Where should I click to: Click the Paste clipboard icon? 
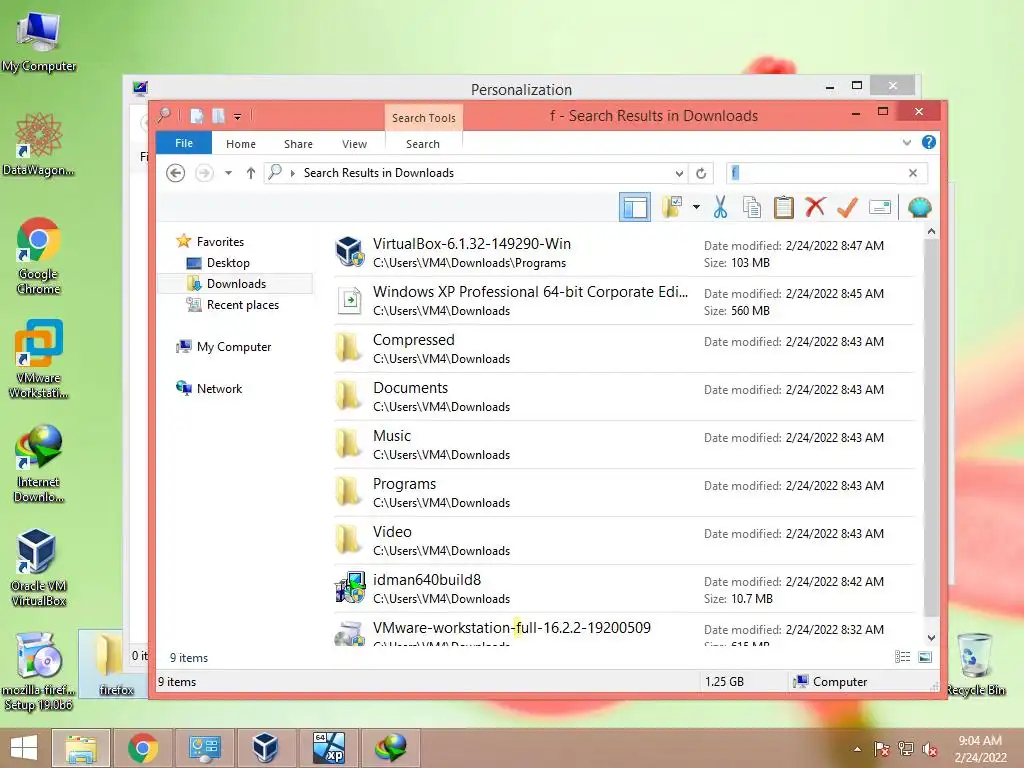point(784,208)
